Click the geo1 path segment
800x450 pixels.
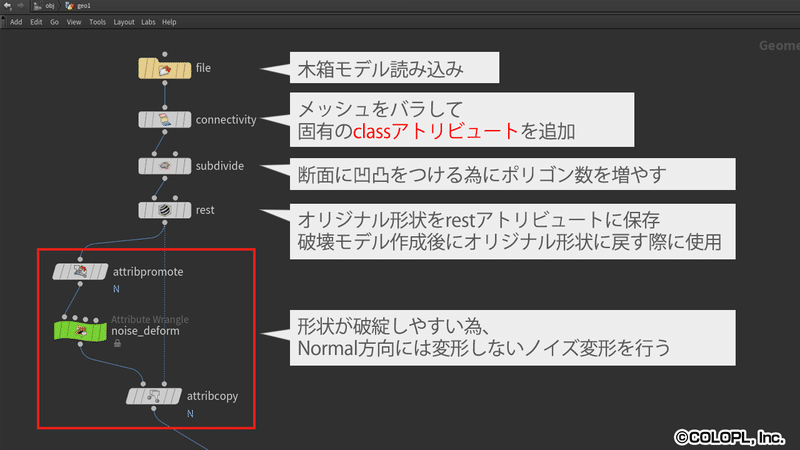pyautogui.click(x=84, y=6)
